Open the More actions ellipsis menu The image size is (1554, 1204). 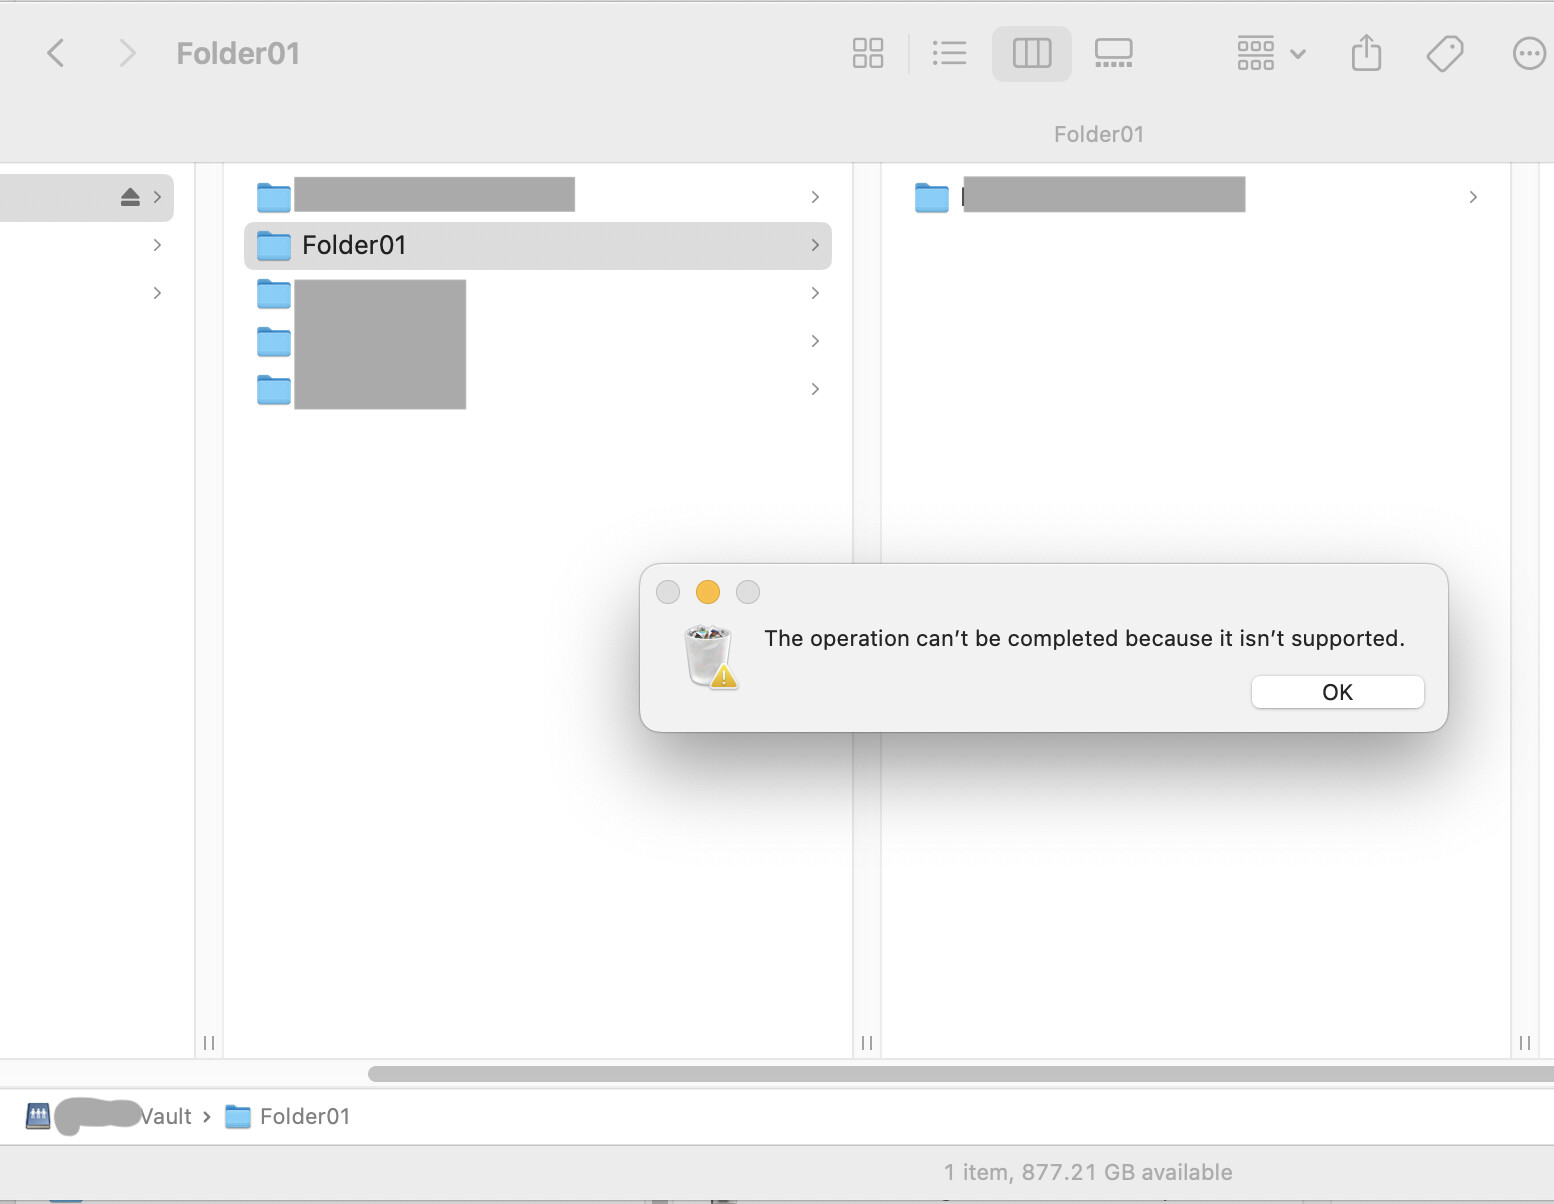point(1529,53)
